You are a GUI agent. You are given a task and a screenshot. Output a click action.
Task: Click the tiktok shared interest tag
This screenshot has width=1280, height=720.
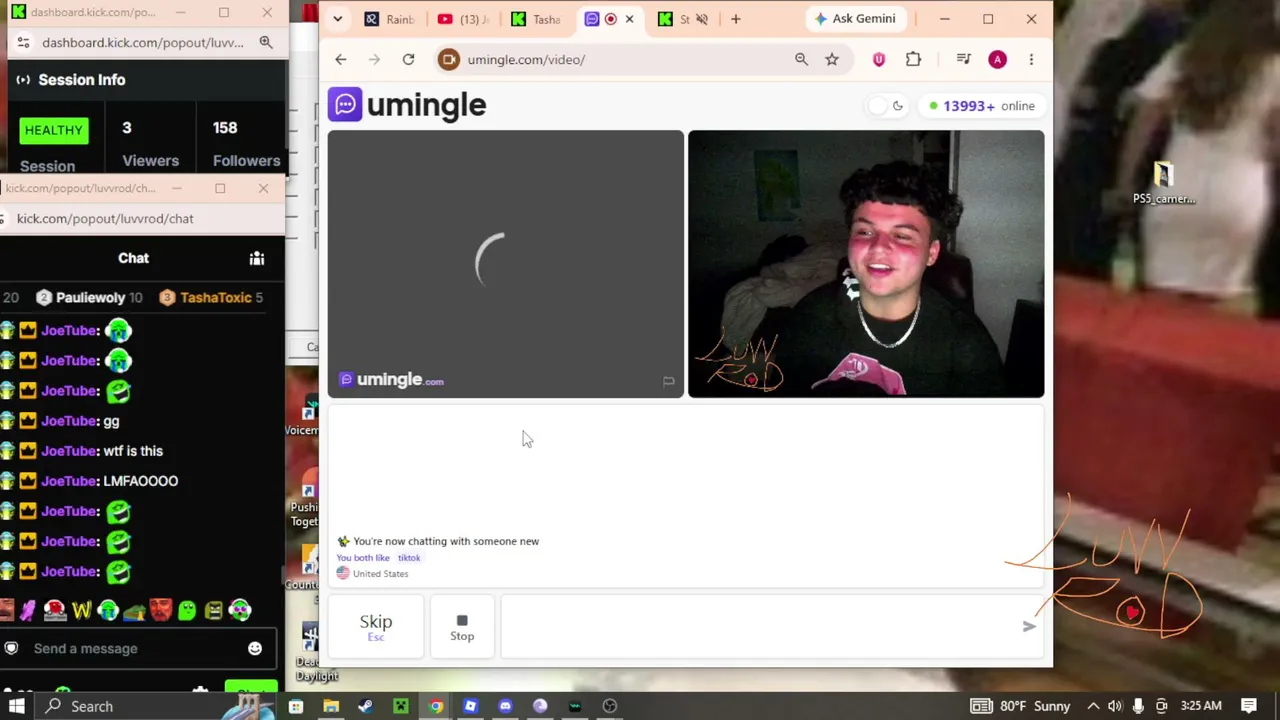click(409, 558)
